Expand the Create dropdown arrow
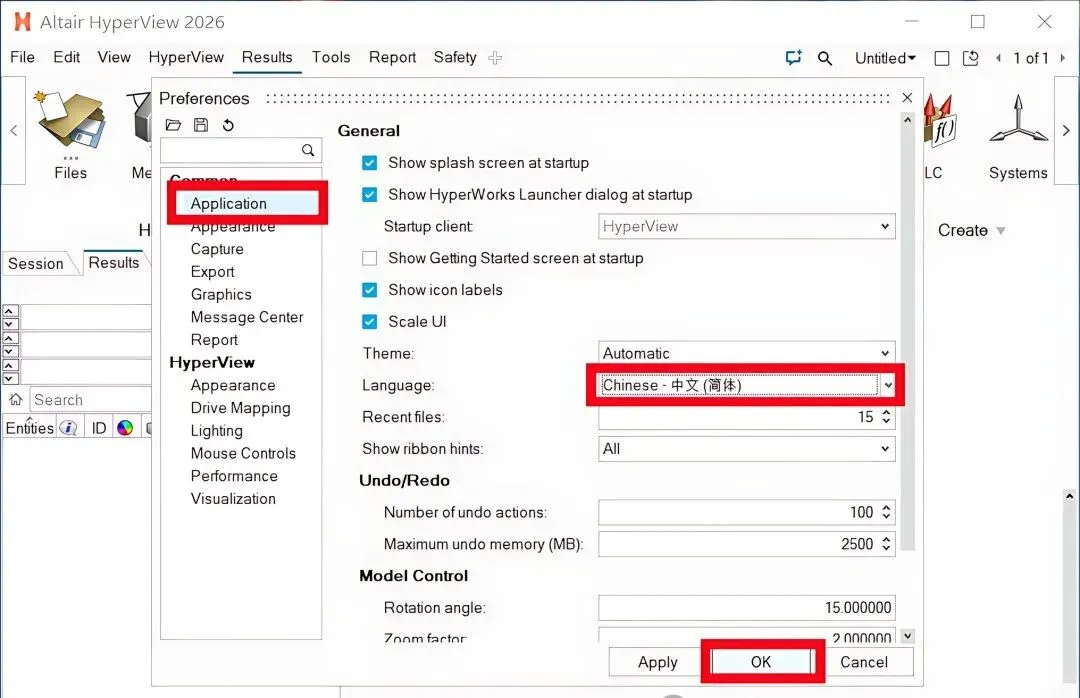This screenshot has width=1080, height=698. 1001,231
